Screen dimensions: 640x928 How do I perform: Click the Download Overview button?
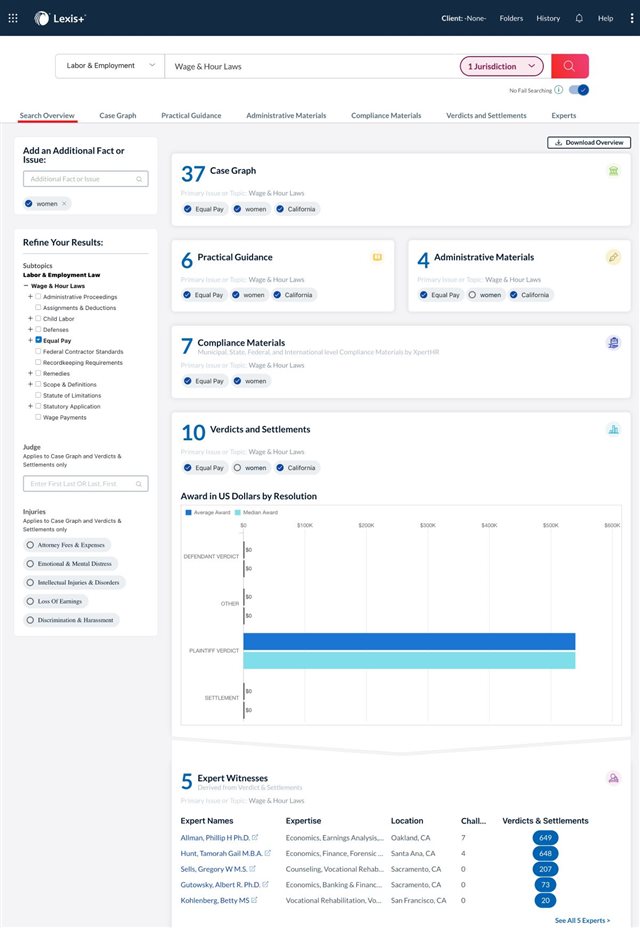pos(589,143)
